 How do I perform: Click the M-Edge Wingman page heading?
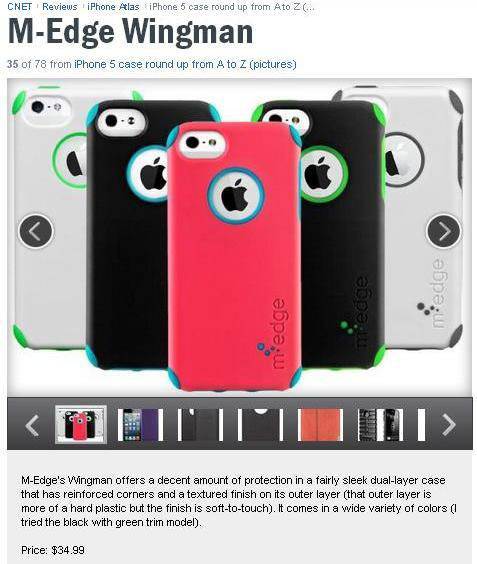[x=130, y=32]
